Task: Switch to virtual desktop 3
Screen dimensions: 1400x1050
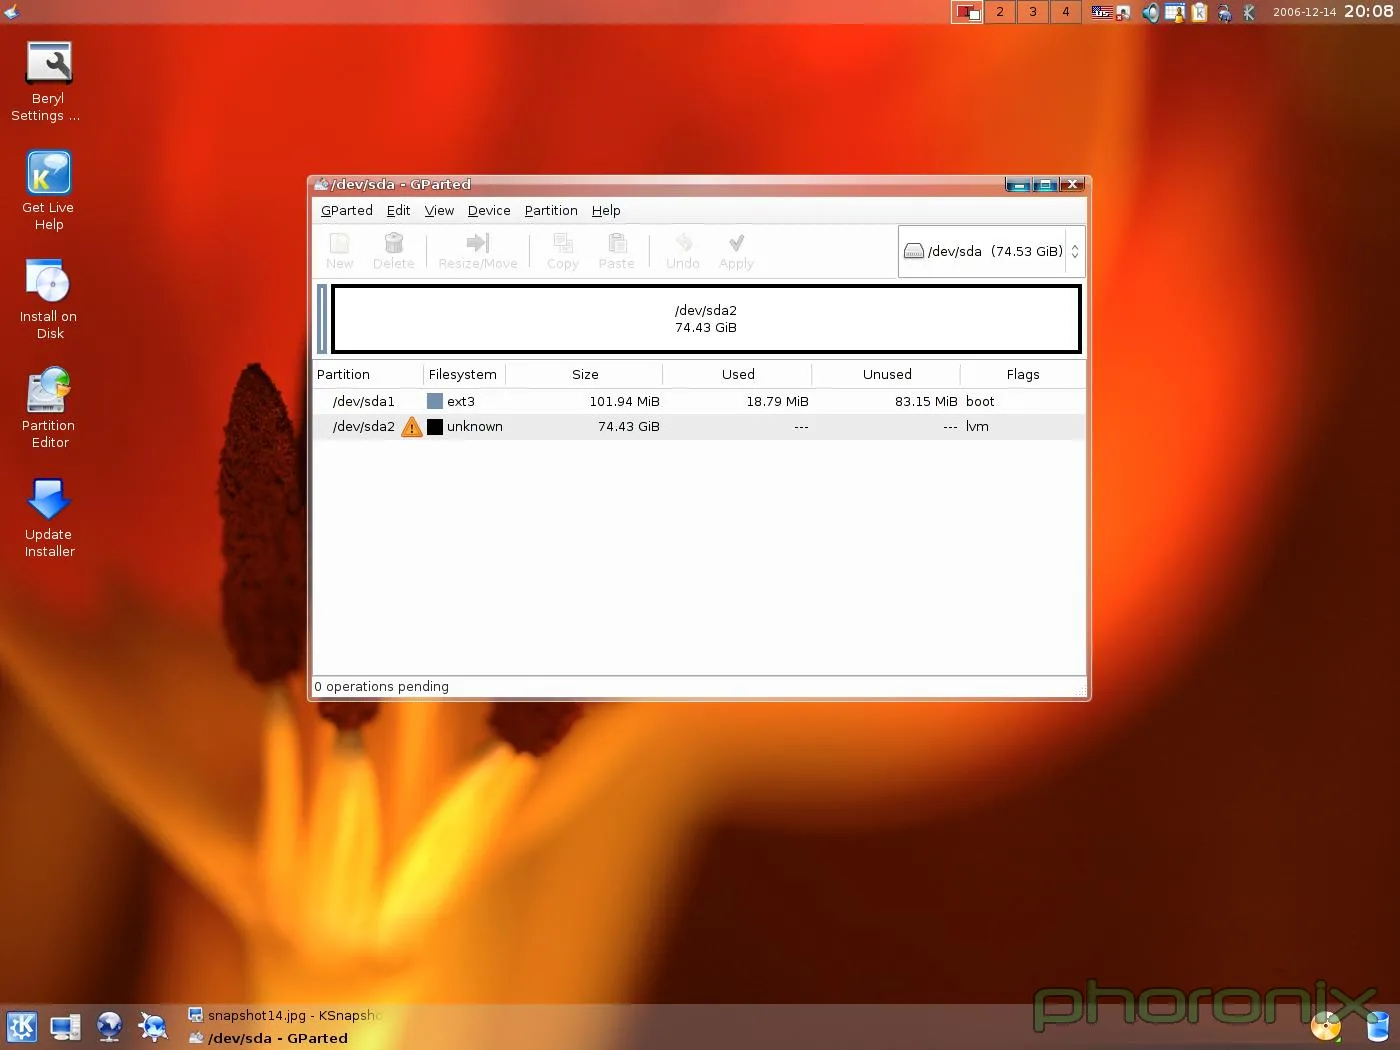Action: pos(1032,12)
